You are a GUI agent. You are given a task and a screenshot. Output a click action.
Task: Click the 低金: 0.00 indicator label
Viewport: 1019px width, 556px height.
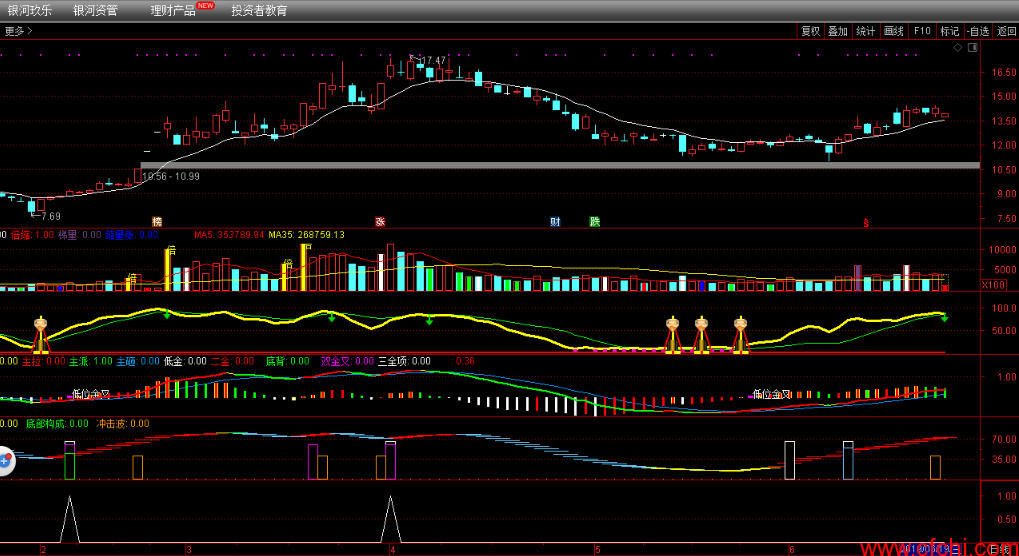point(185,361)
